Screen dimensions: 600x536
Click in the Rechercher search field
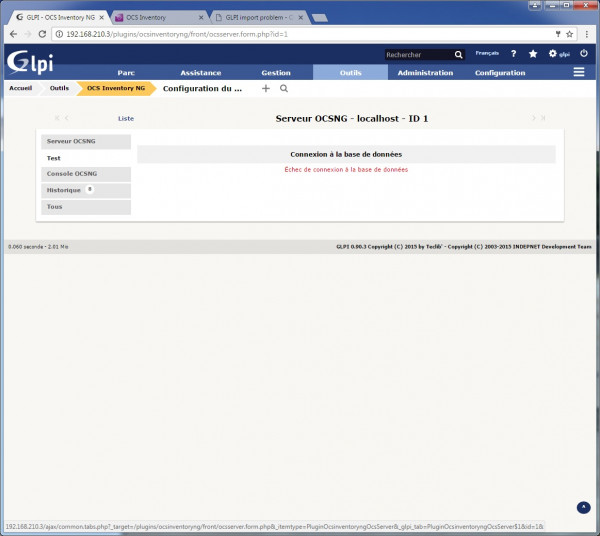419,55
